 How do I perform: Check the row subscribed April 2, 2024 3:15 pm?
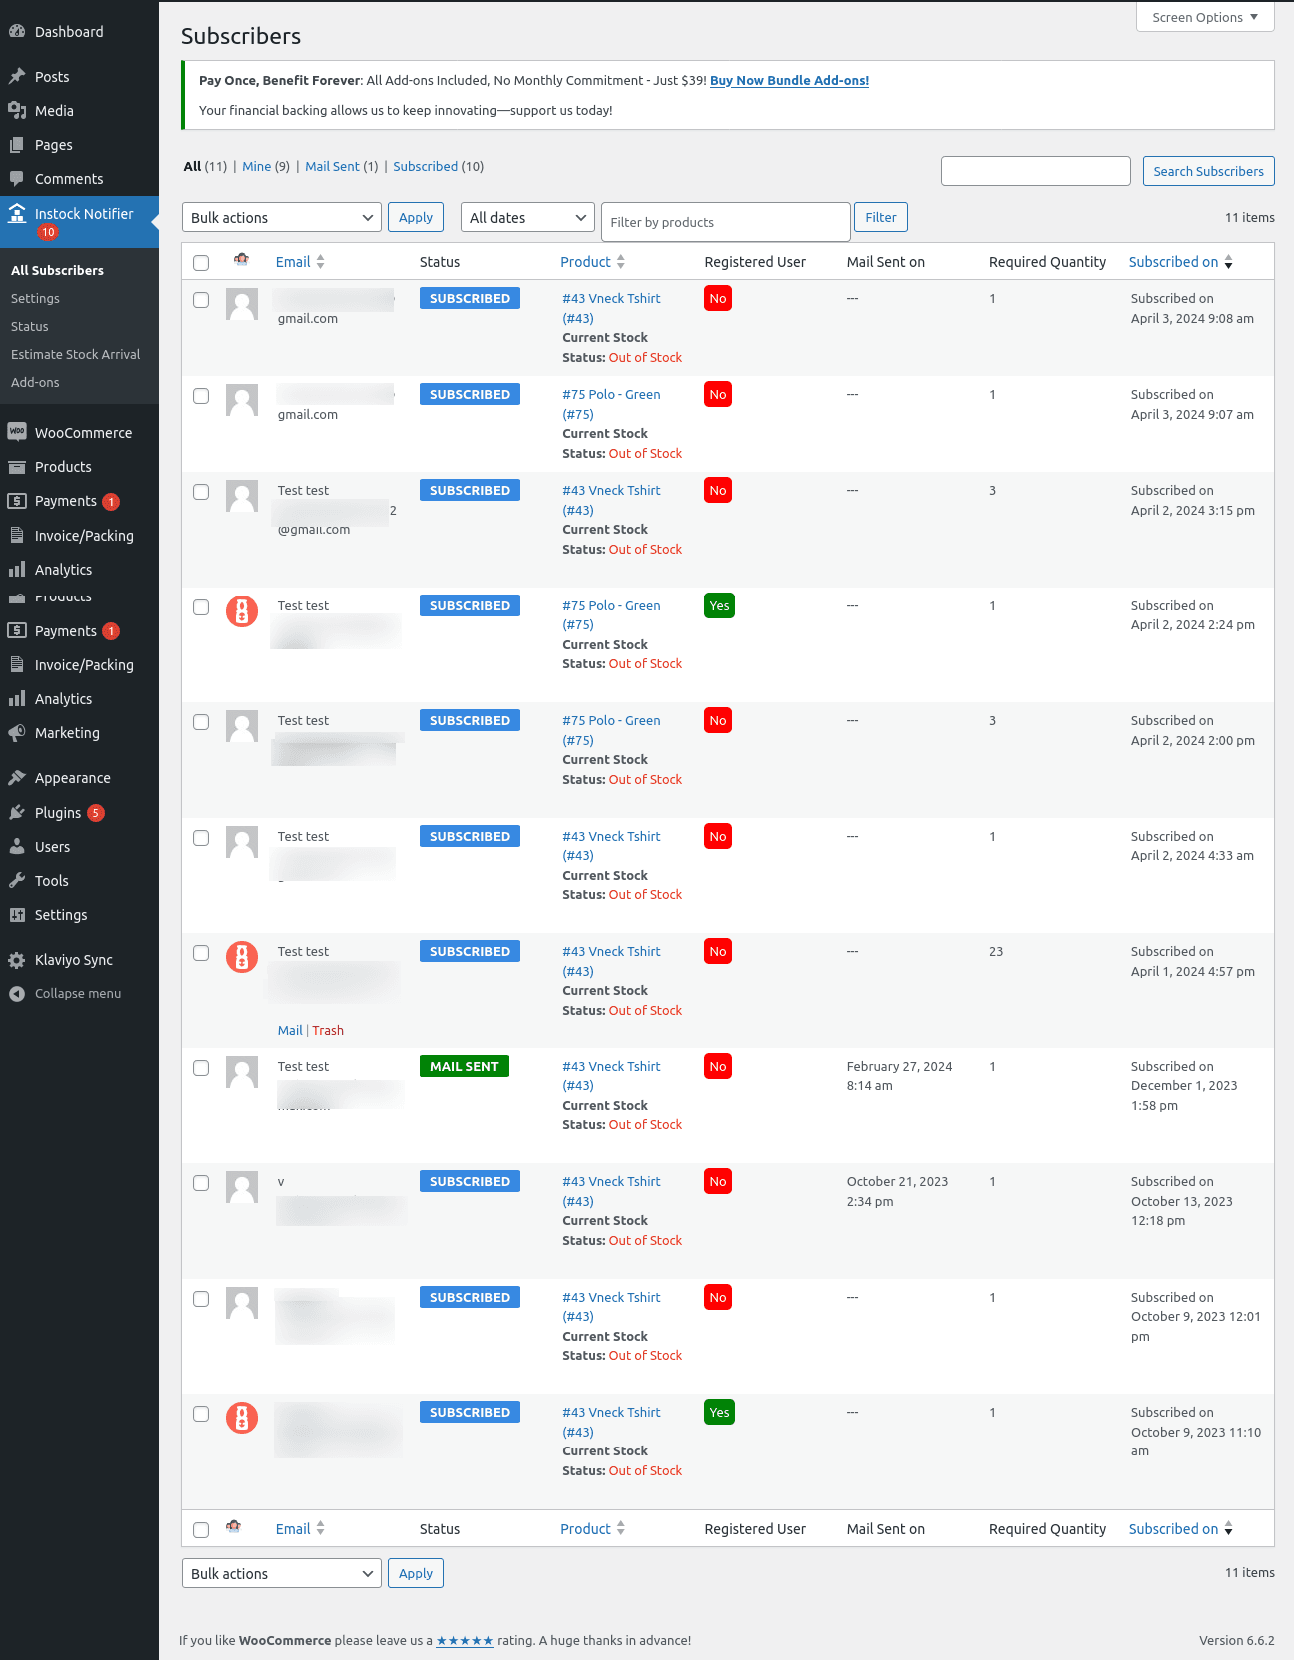pos(201,492)
